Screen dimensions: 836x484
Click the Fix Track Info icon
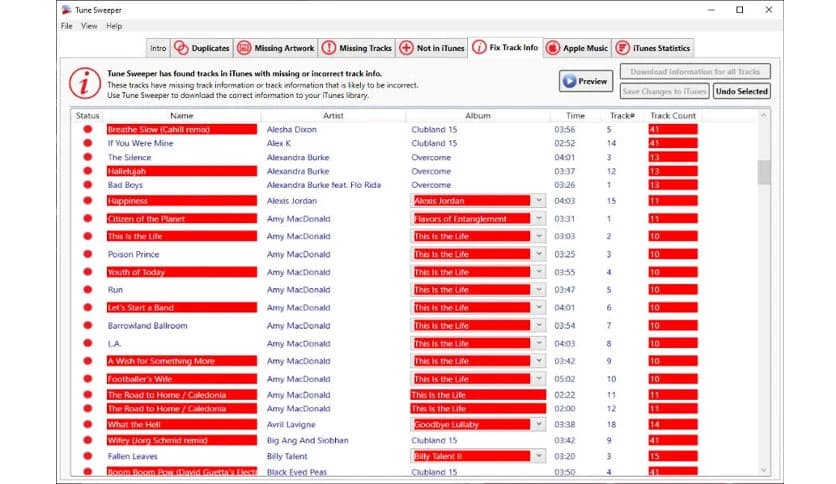[479, 47]
